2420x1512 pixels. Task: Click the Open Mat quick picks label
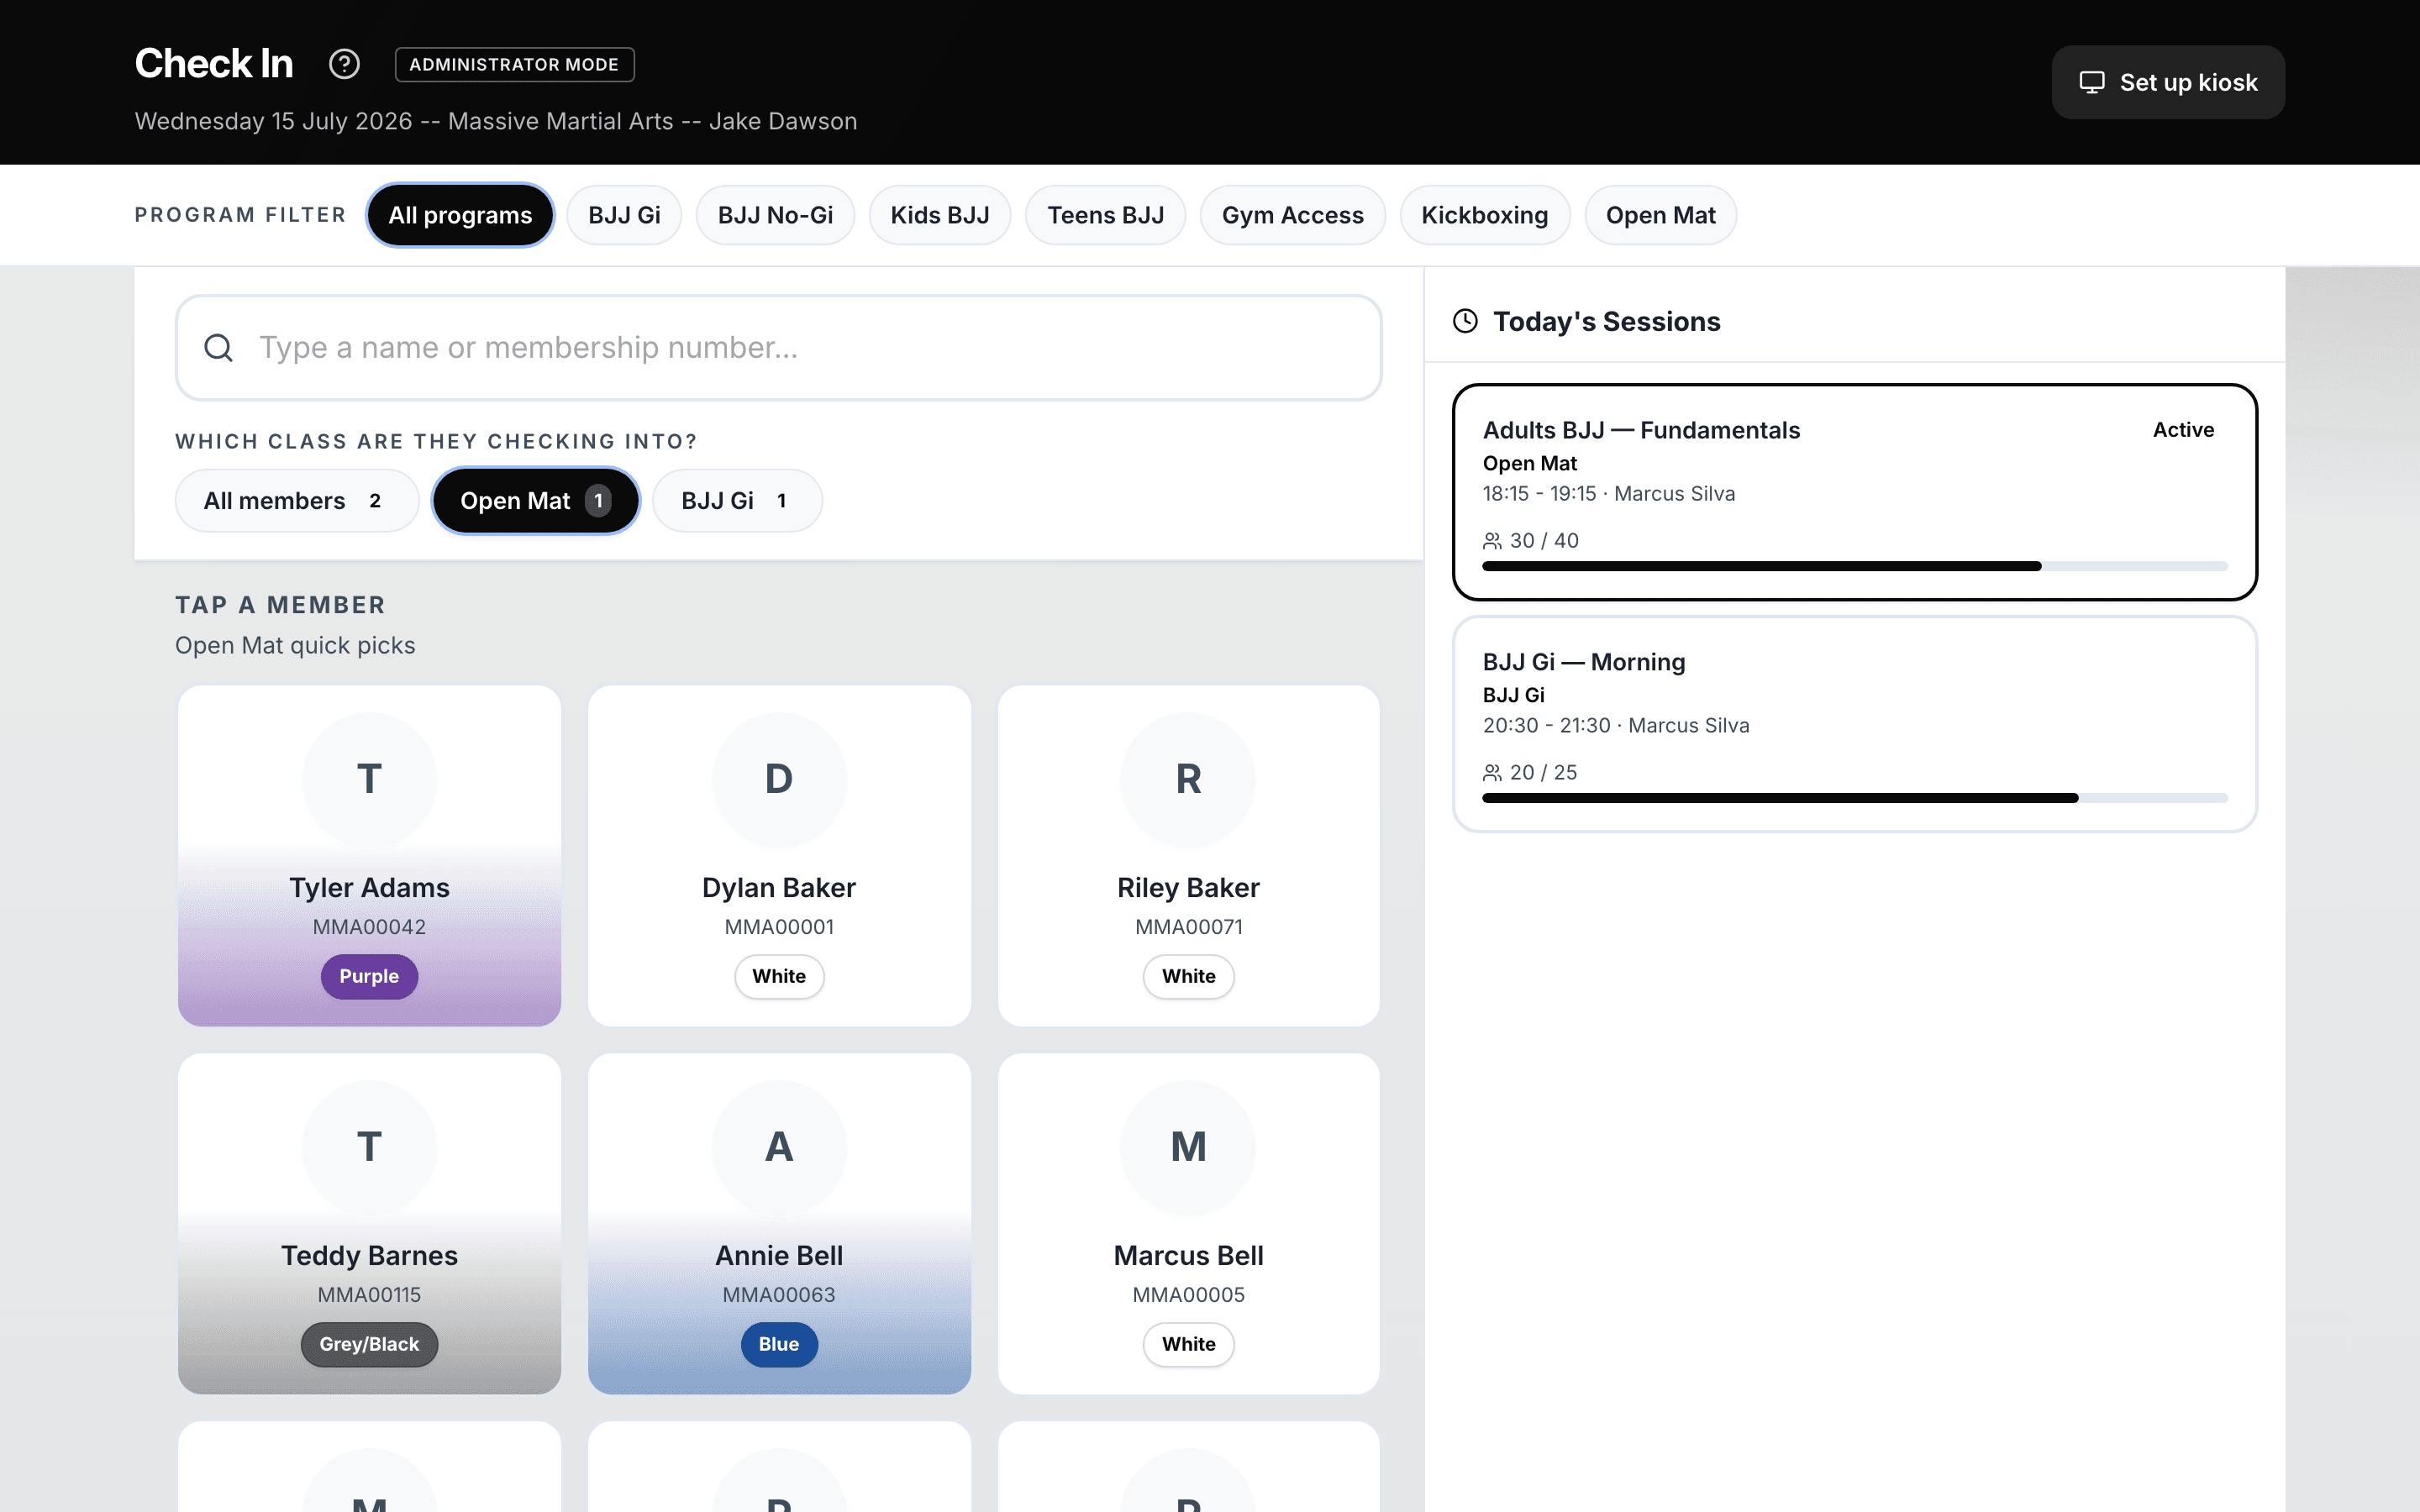click(x=295, y=646)
